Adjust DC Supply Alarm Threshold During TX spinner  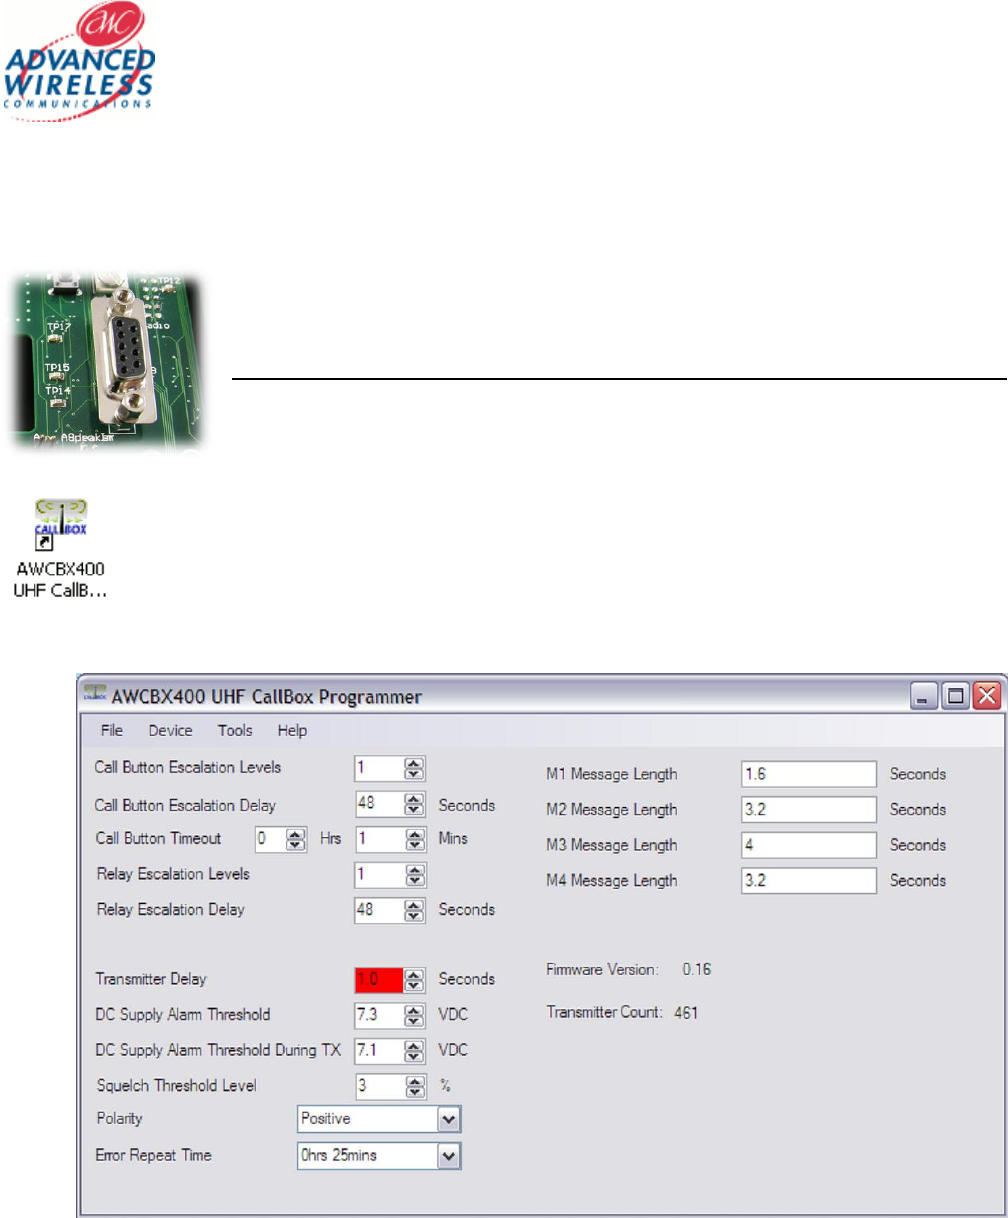(415, 1050)
